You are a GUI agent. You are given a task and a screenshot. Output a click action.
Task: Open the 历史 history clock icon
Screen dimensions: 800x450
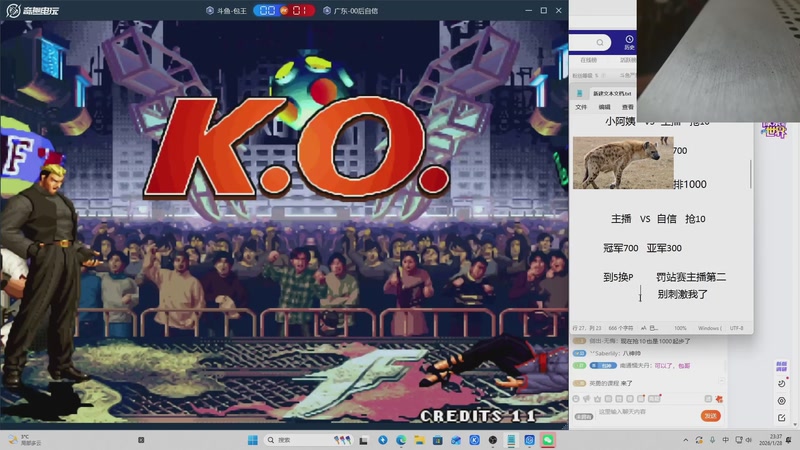click(x=629, y=42)
